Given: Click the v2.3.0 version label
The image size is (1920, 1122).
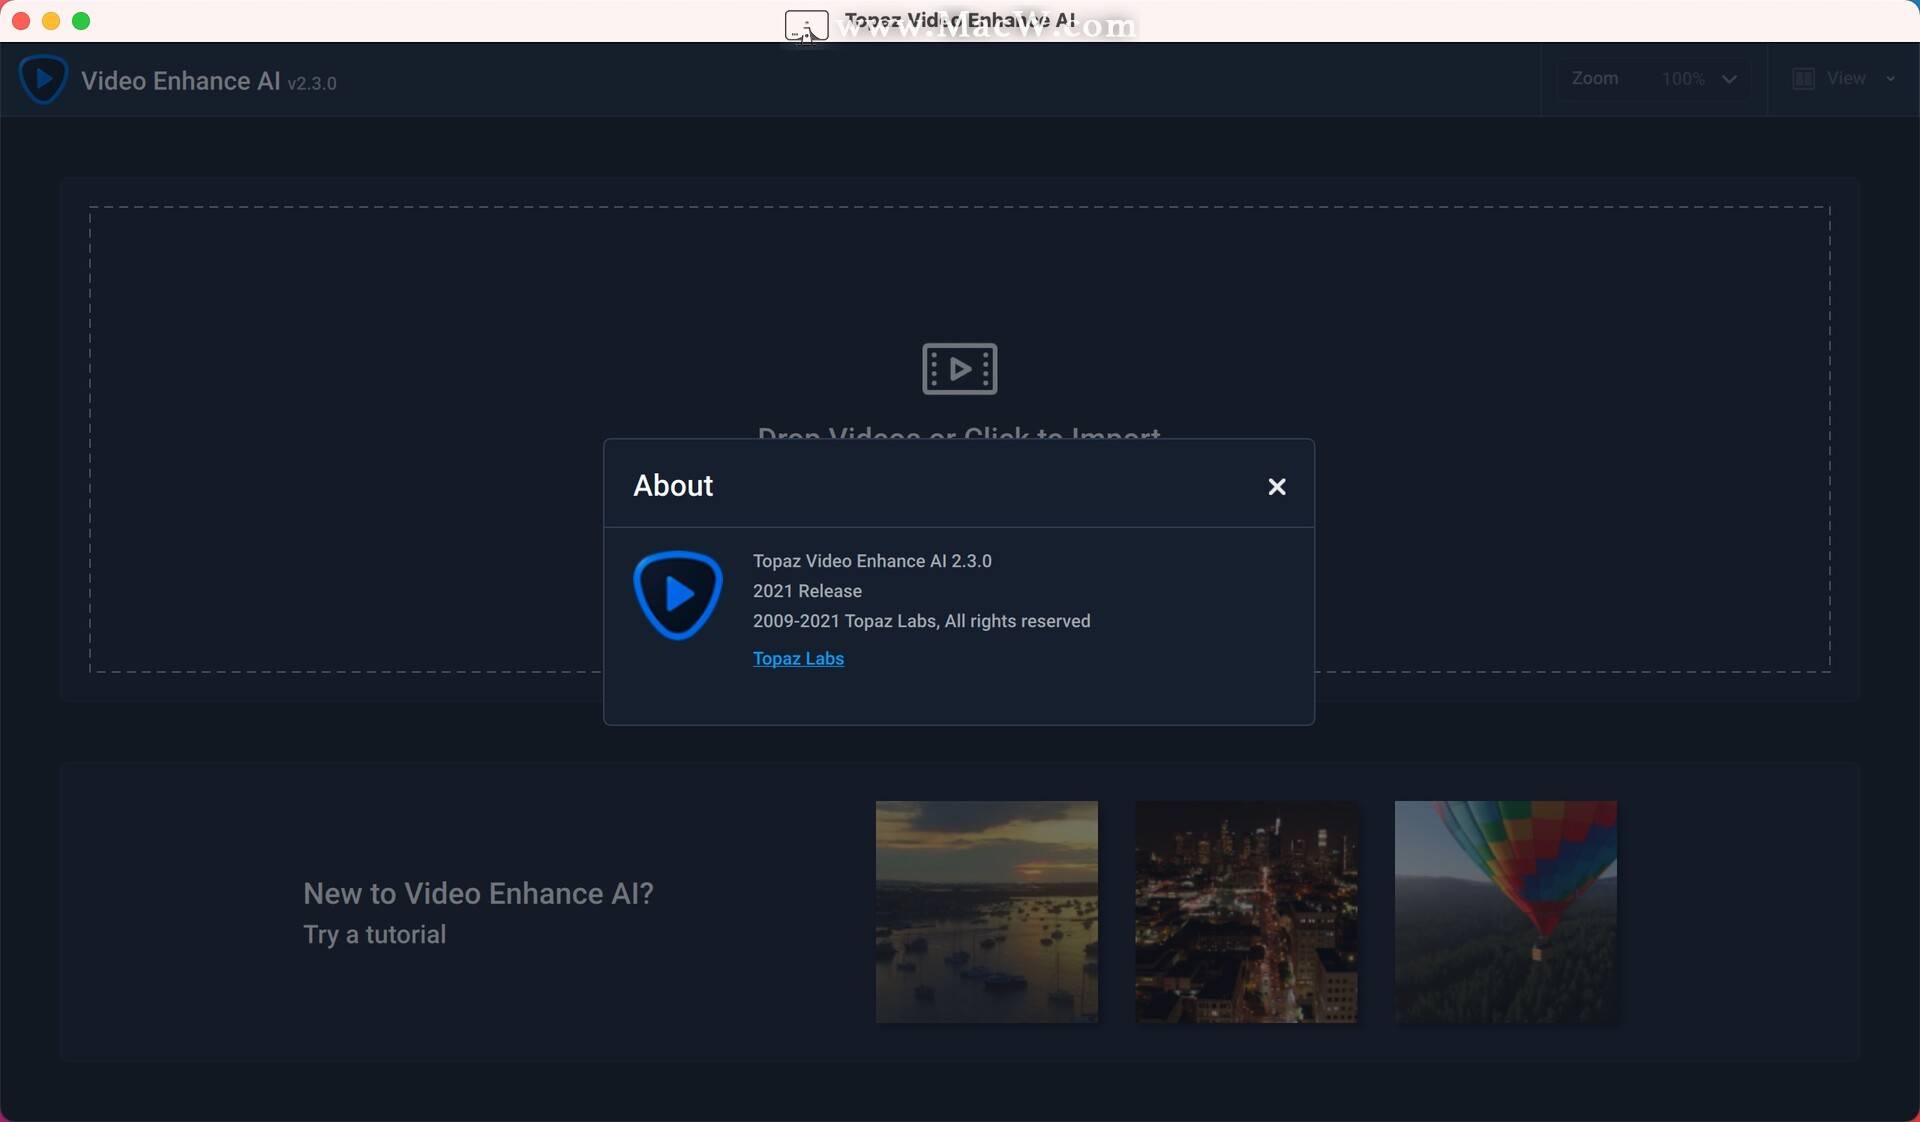Looking at the screenshot, I should [x=312, y=83].
